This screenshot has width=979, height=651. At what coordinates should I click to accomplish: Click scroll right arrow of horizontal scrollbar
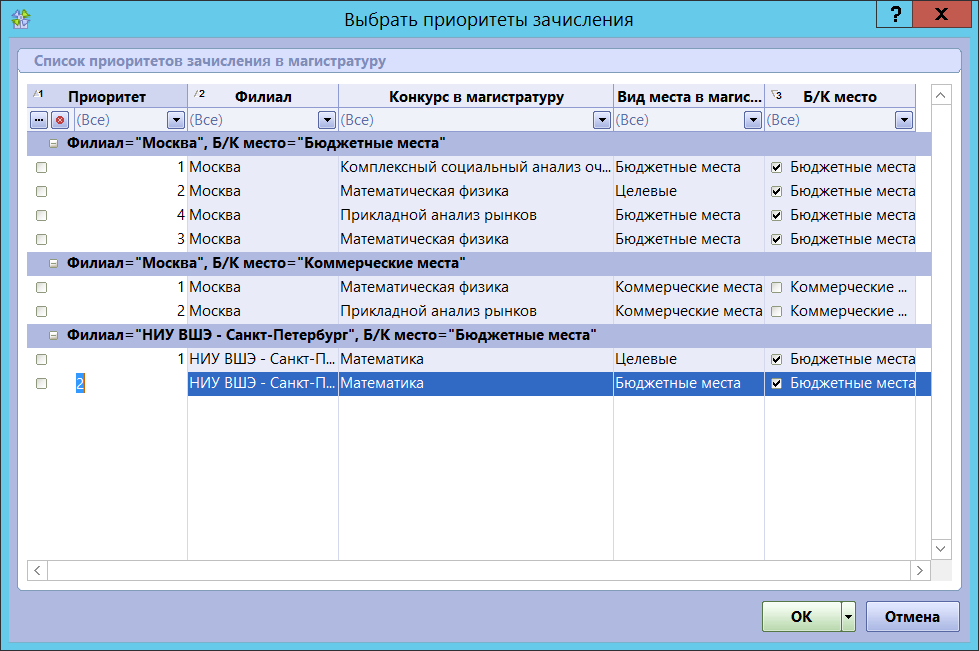click(919, 570)
